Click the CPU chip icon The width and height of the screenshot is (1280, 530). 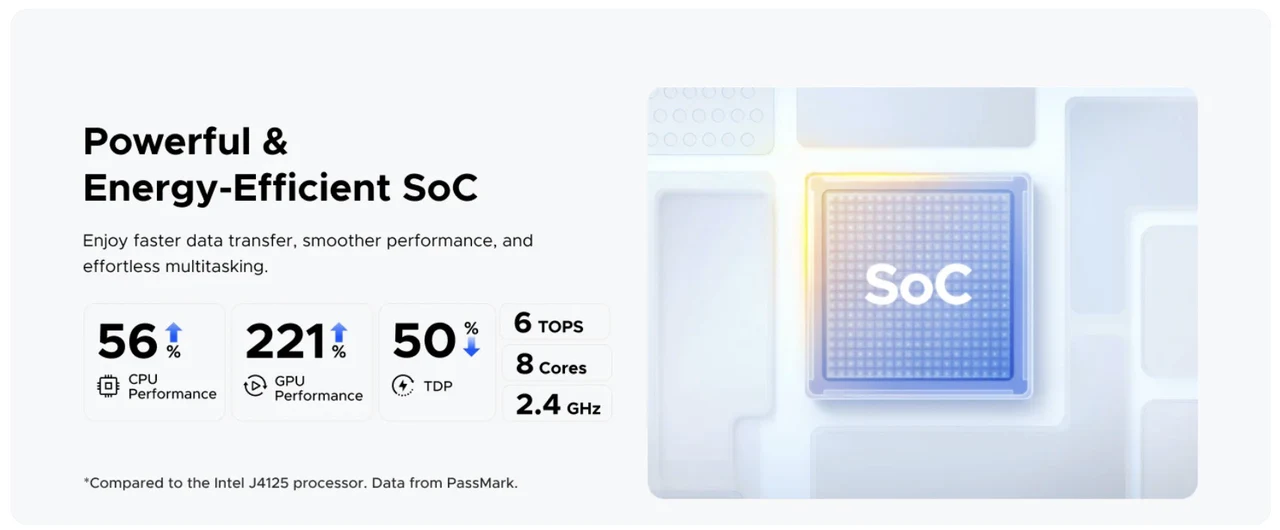click(x=108, y=386)
